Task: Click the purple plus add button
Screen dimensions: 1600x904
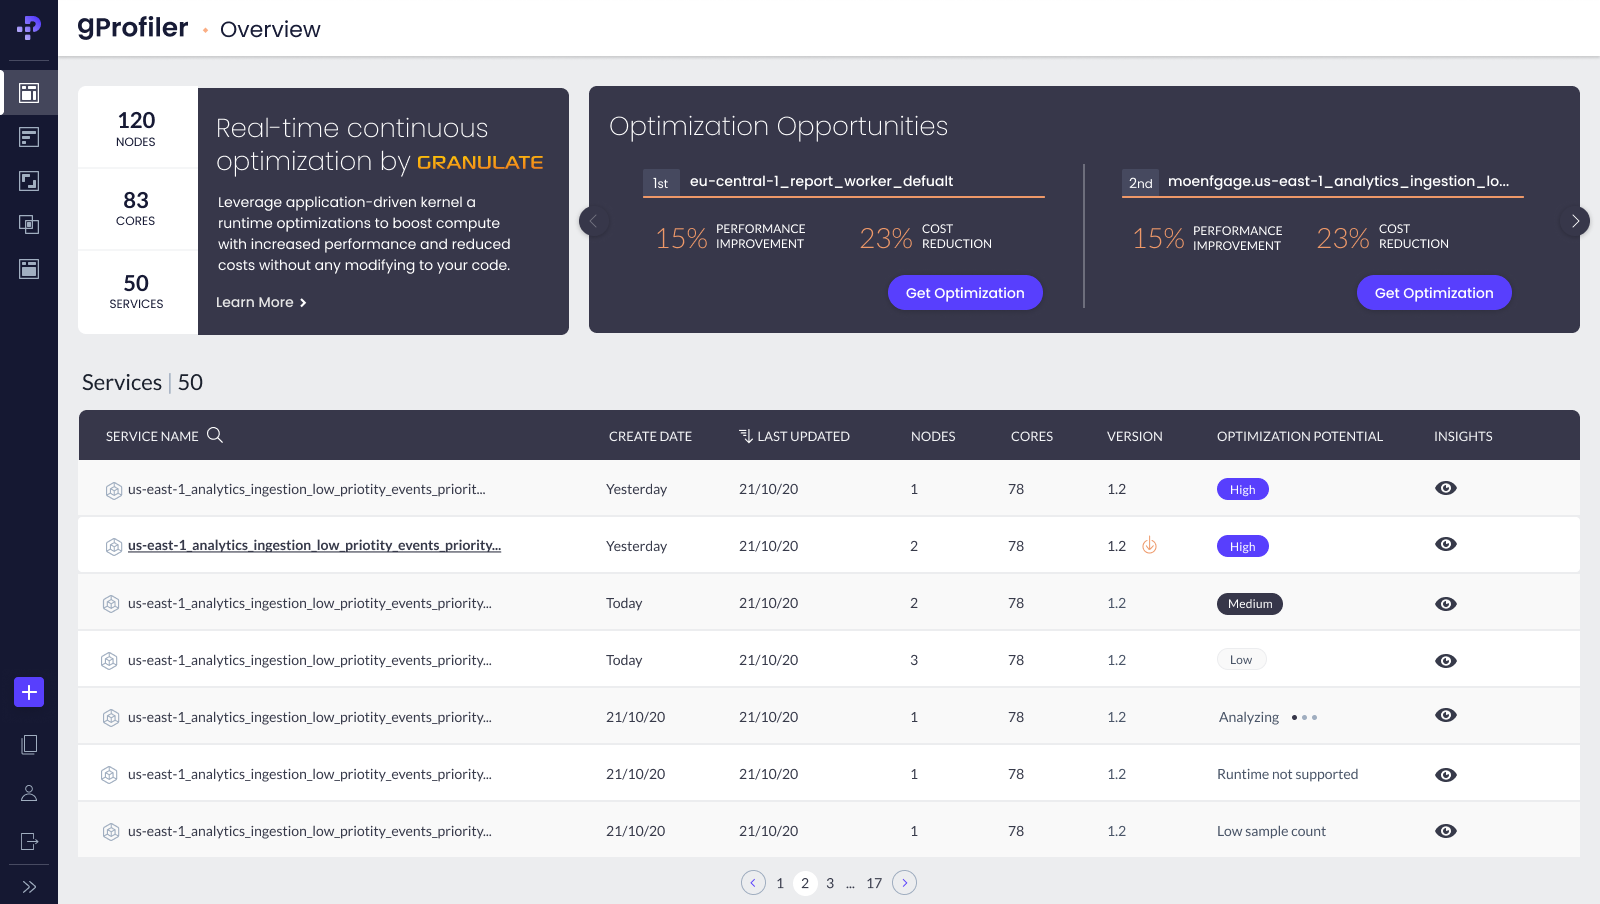Action: tap(29, 692)
